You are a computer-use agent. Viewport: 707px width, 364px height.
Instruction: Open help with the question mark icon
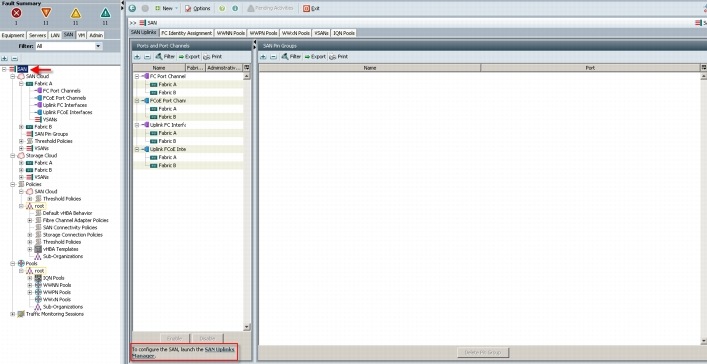pos(222,8)
